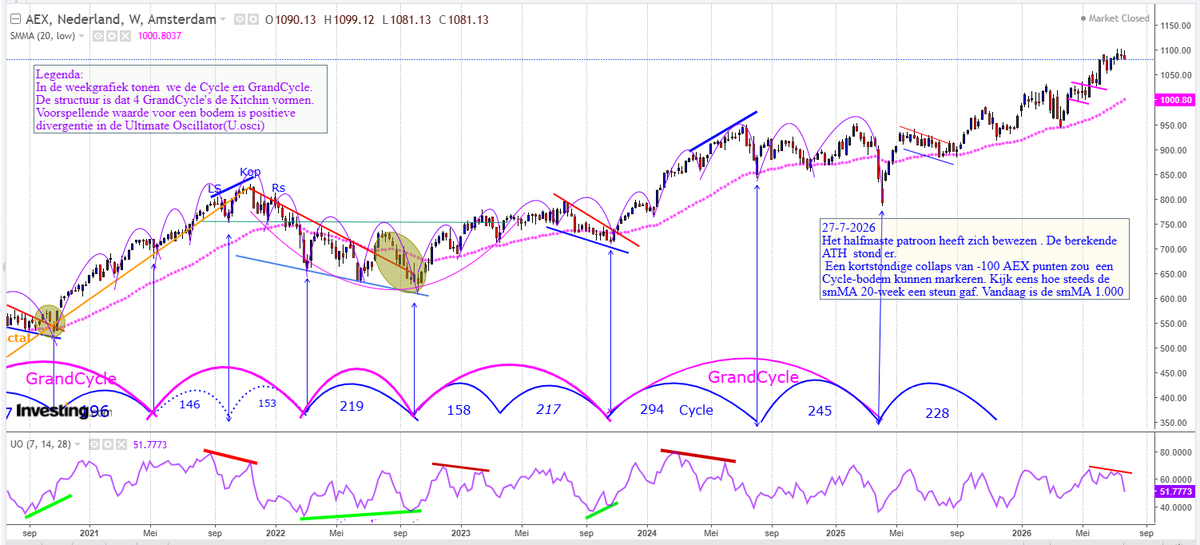This screenshot has width=1200, height=545.
Task: Select the cycle length label 228
Action: click(x=937, y=413)
